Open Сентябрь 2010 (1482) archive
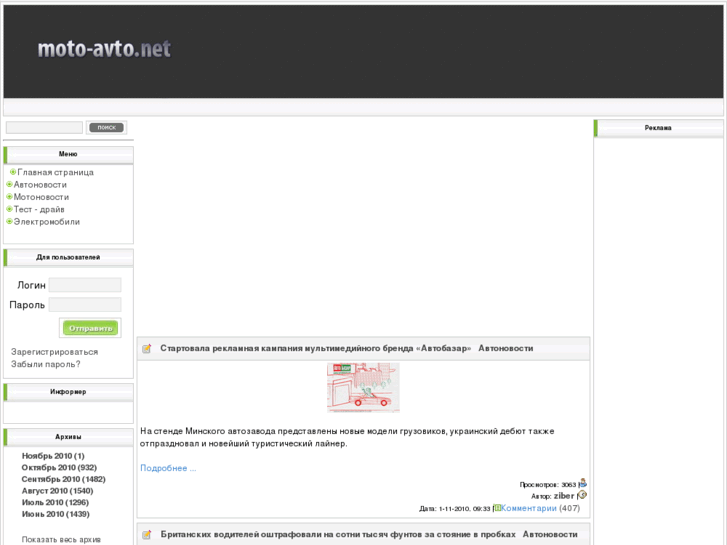Screen dimensions: 727x545 (x=64, y=479)
